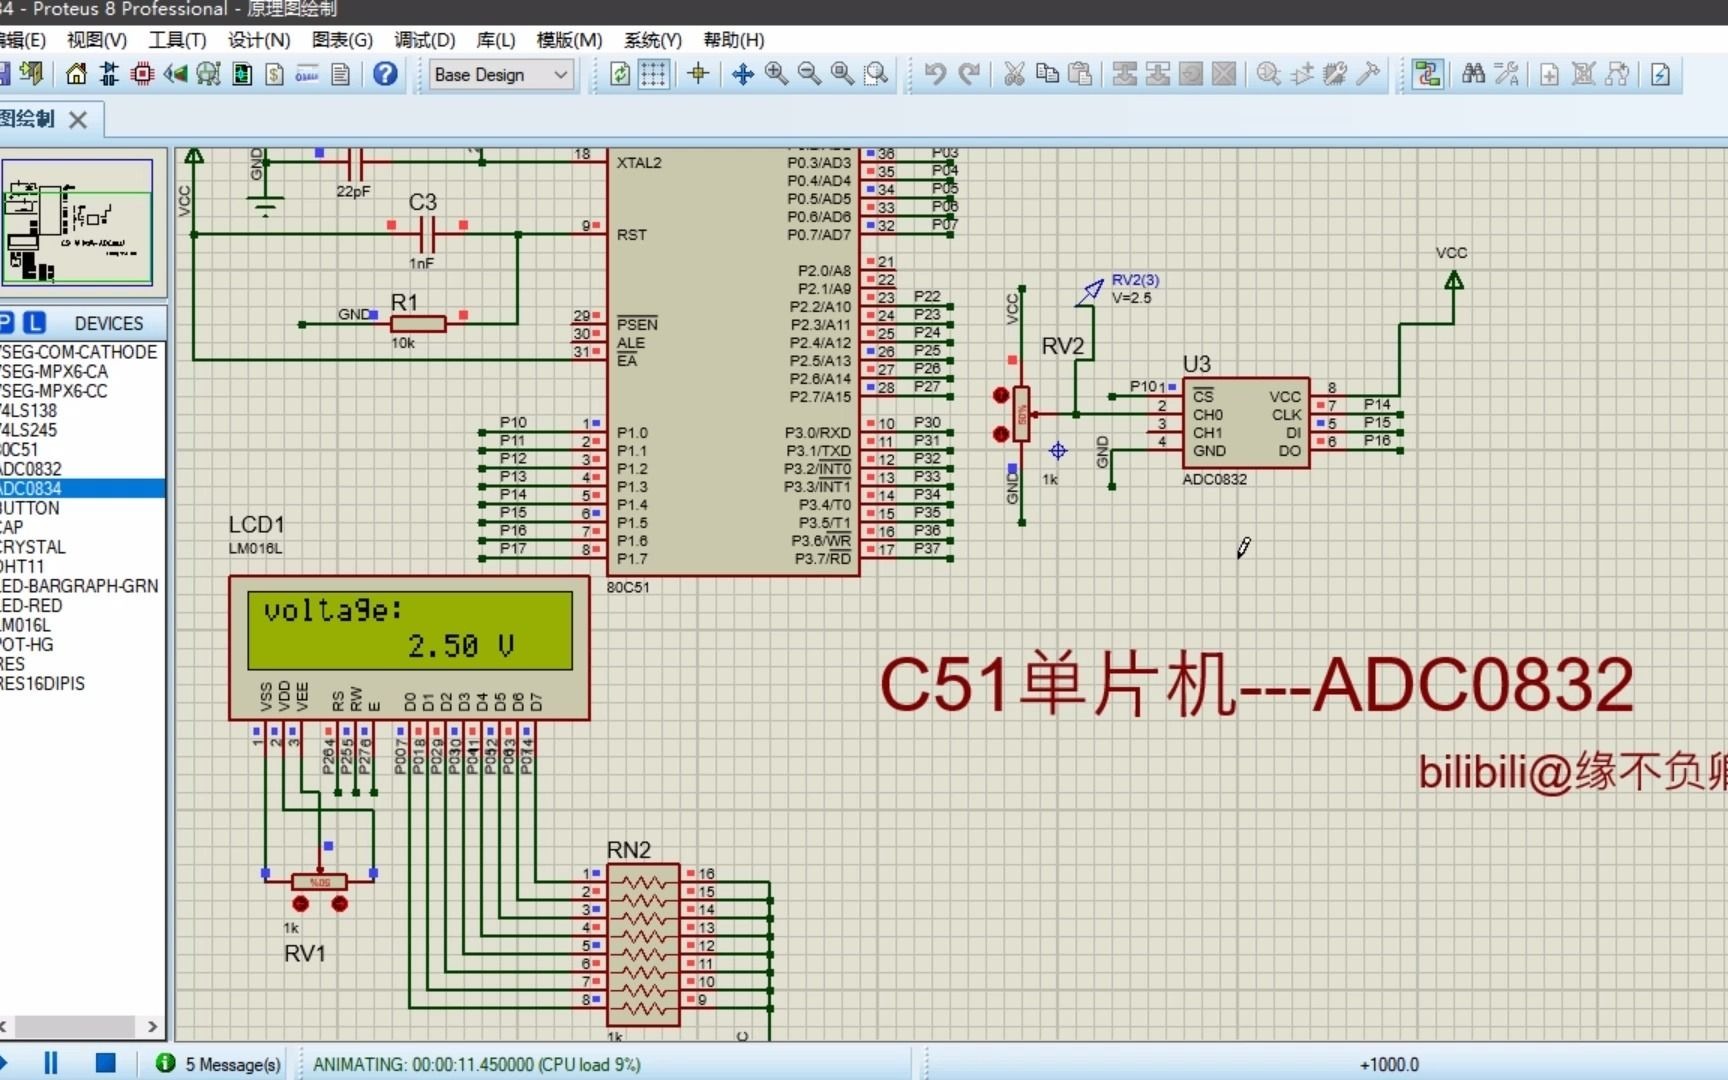Toggle the wire autorouter button
Viewport: 1728px width, 1080px height.
click(1428, 74)
